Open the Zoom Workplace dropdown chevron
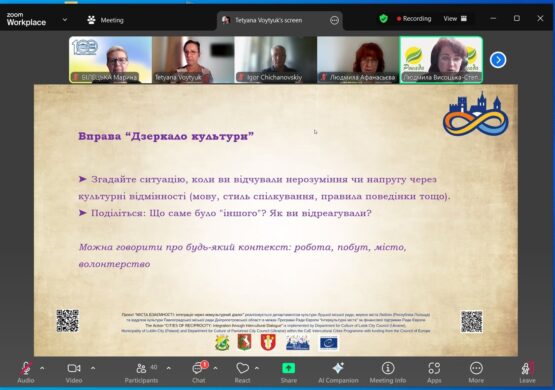This screenshot has height=390, width=555. [x=65, y=20]
